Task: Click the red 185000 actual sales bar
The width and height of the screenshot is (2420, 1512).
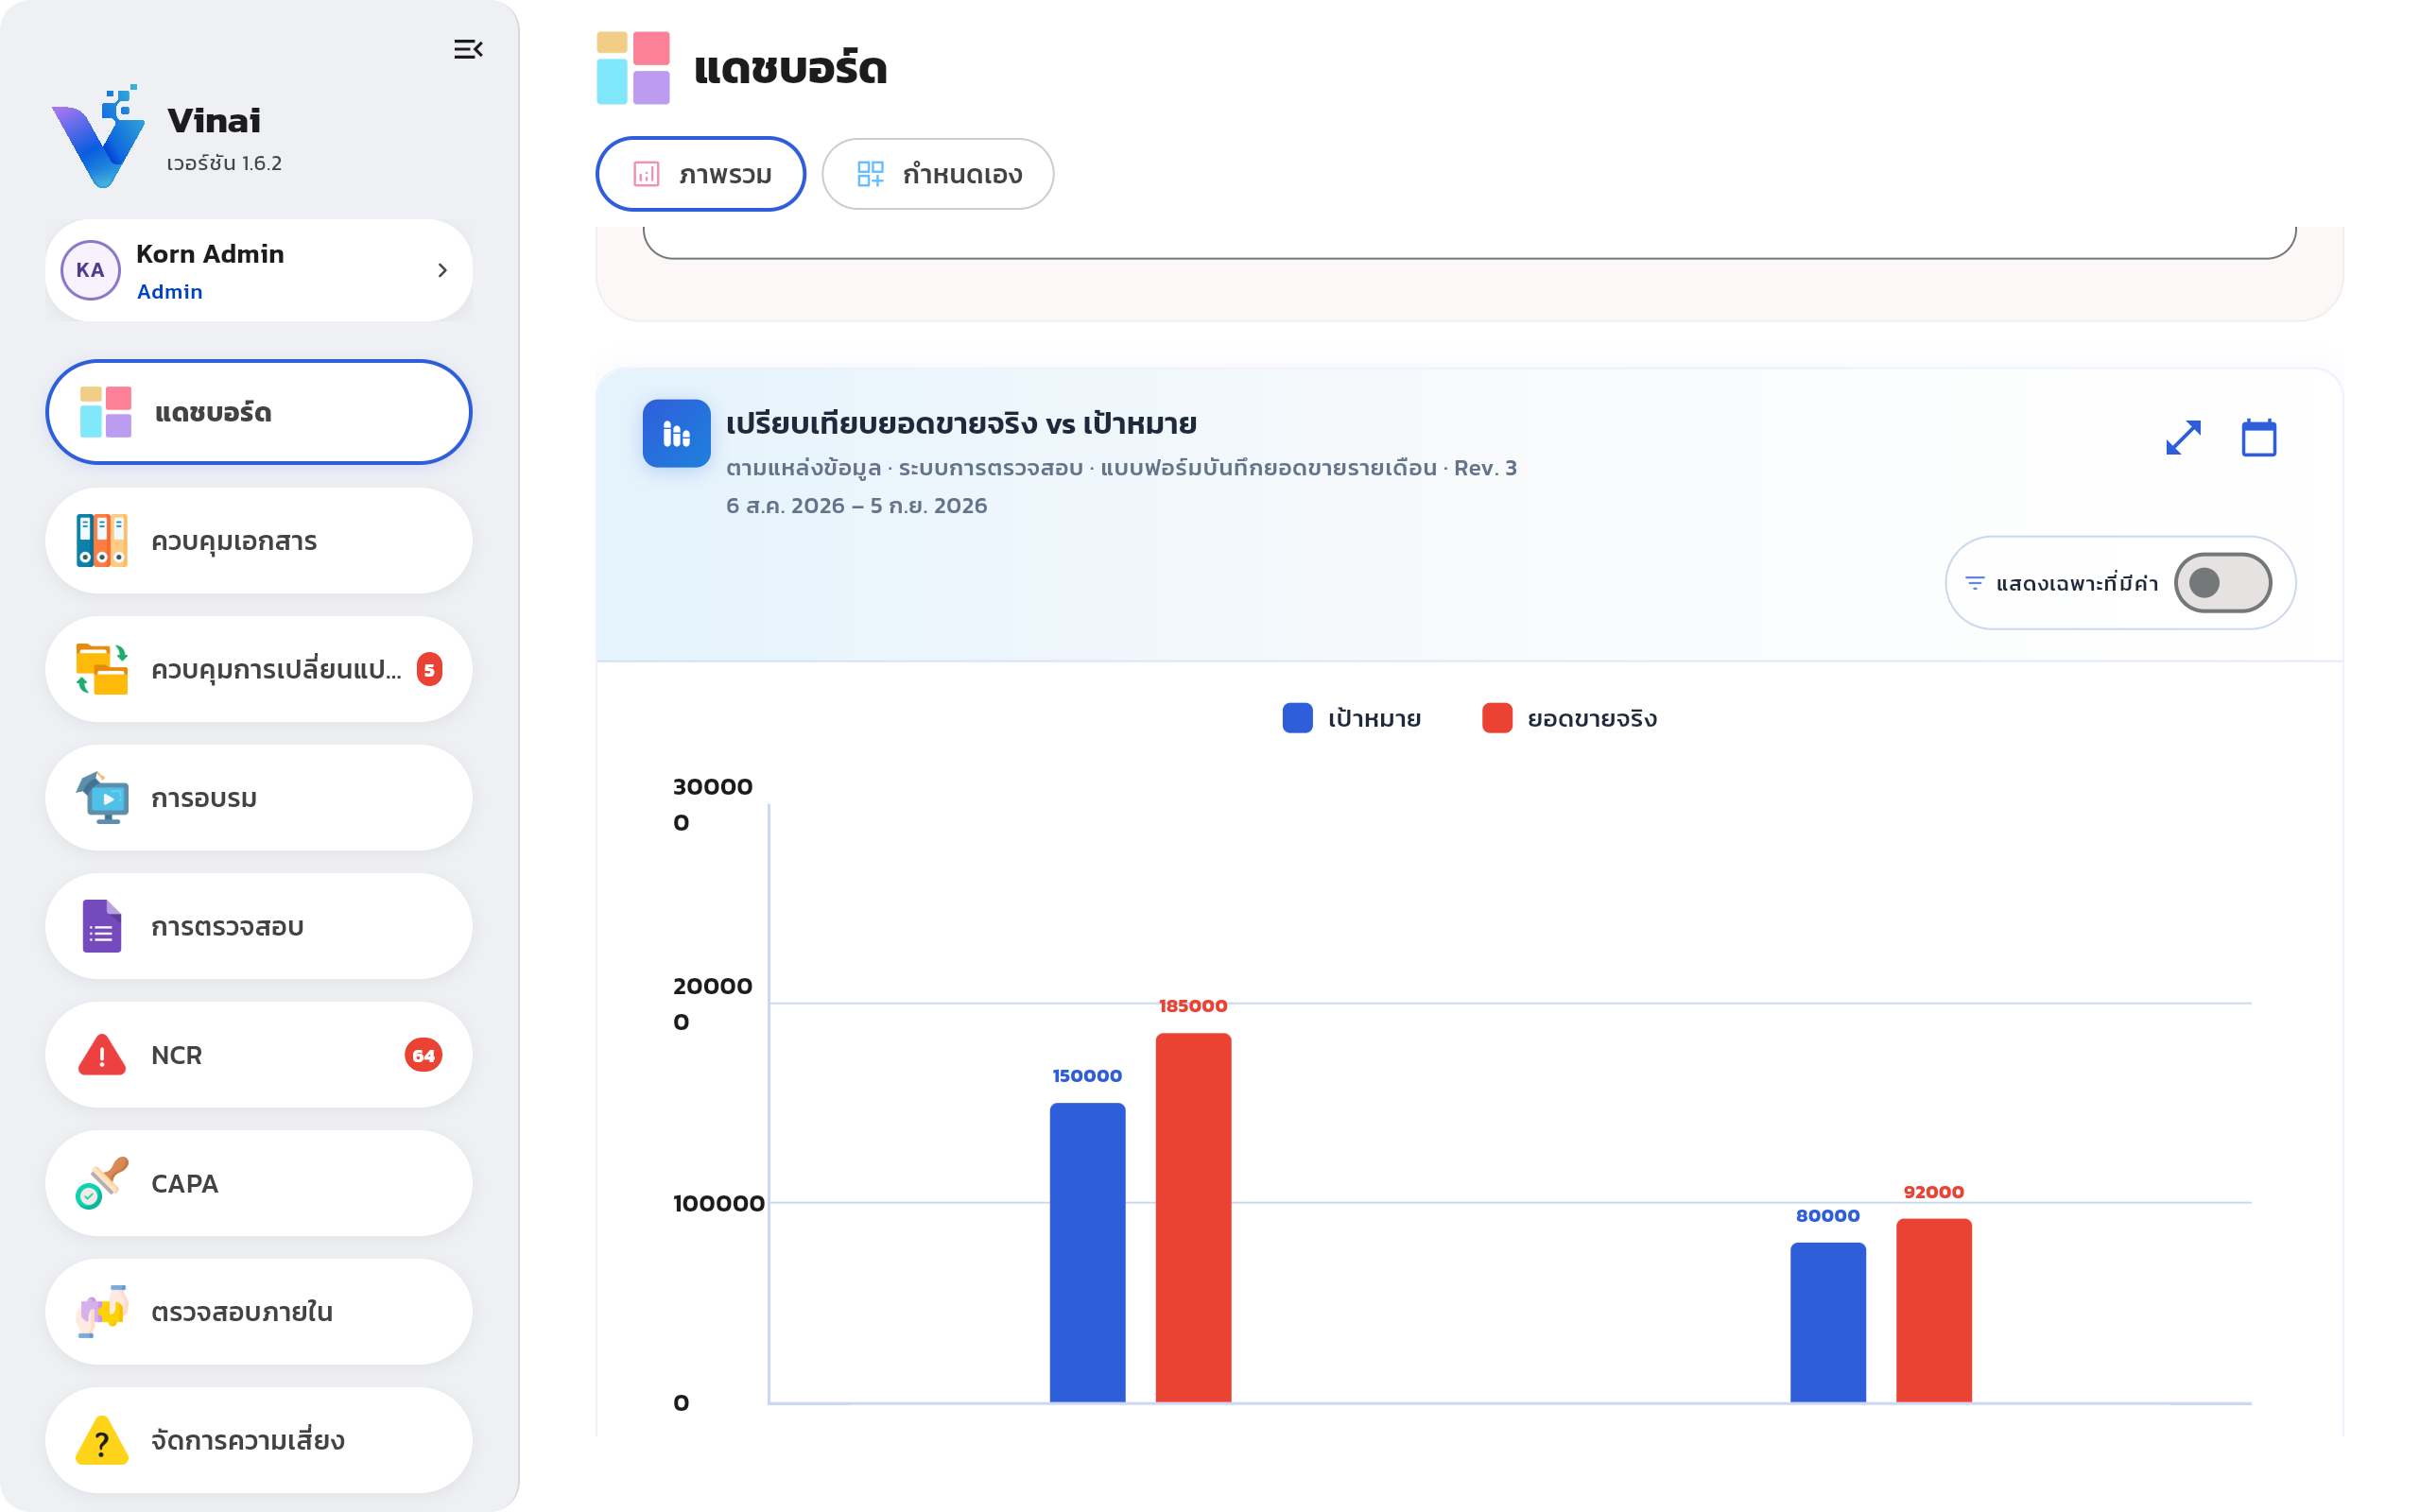Action: (1194, 1218)
